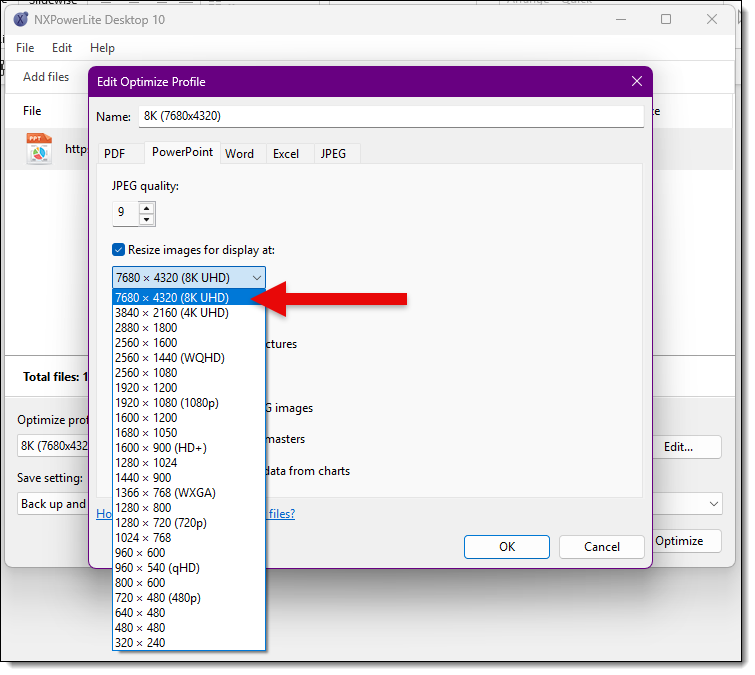Screen dimensions: 755x675
Task: Choose 480 × 480 resolution
Action: click(189, 628)
